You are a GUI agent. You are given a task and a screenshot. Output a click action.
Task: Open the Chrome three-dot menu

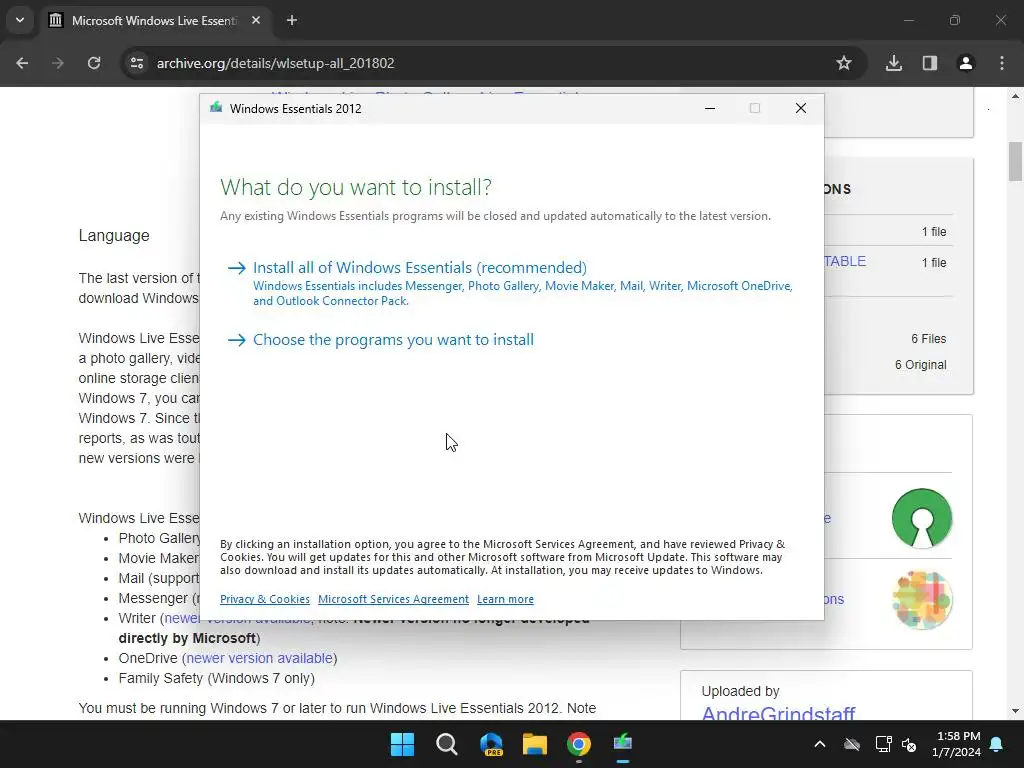click(1002, 63)
